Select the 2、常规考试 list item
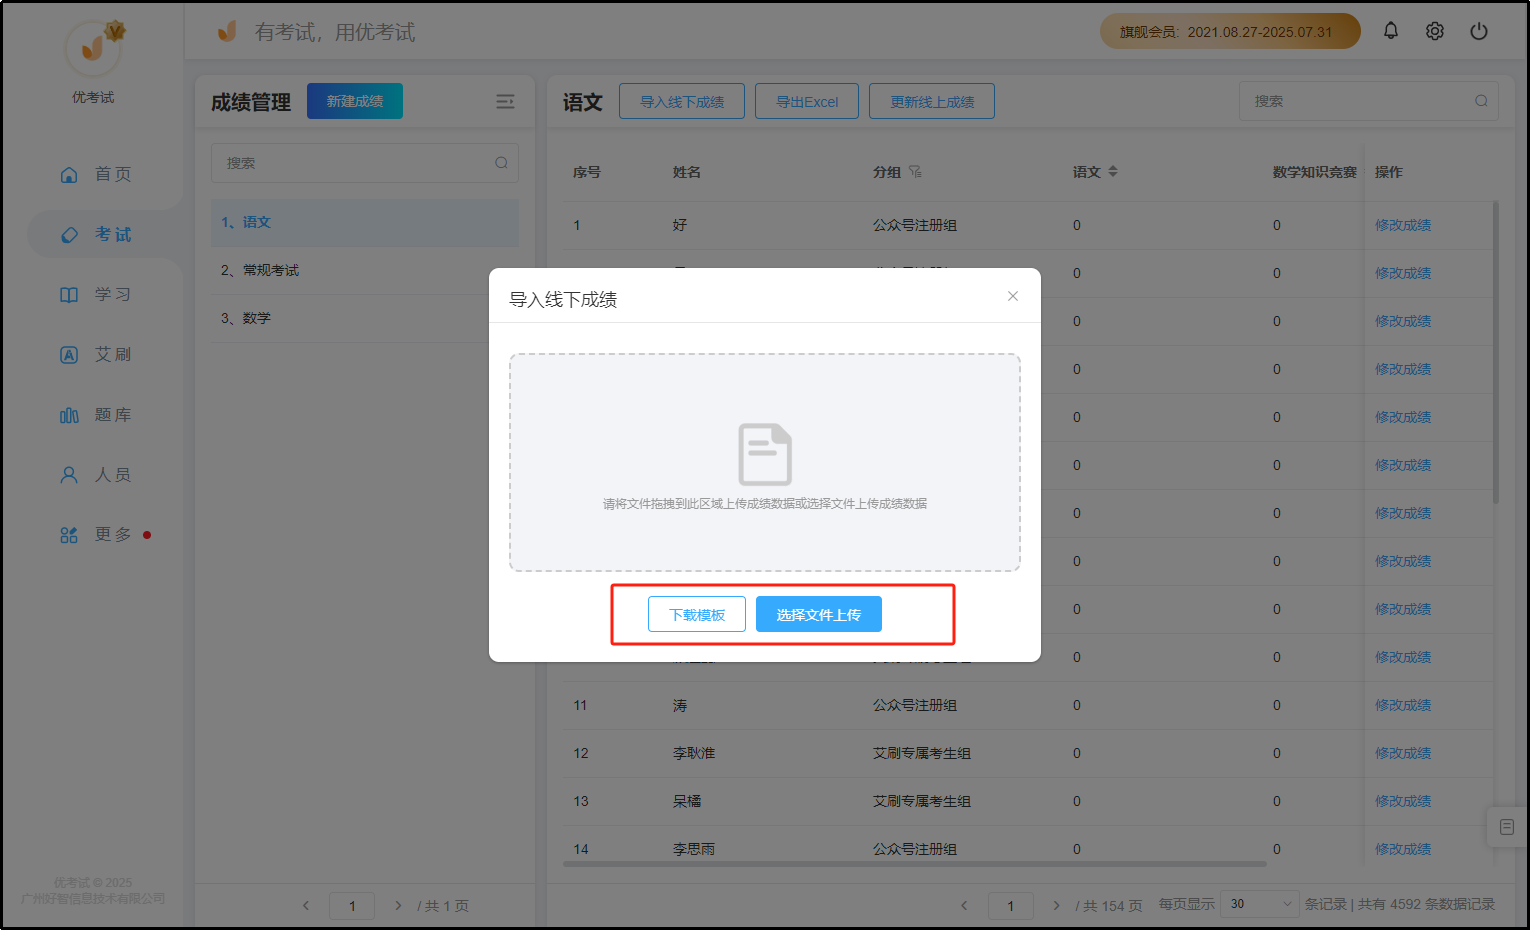This screenshot has height=931, width=1531. pos(365,270)
